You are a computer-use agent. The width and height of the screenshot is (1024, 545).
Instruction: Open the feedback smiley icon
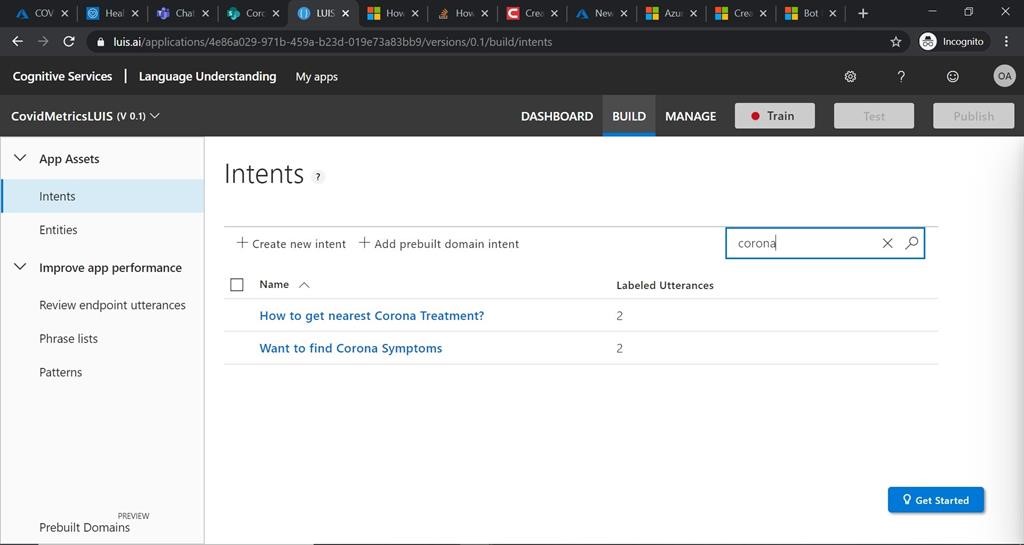tap(952, 77)
